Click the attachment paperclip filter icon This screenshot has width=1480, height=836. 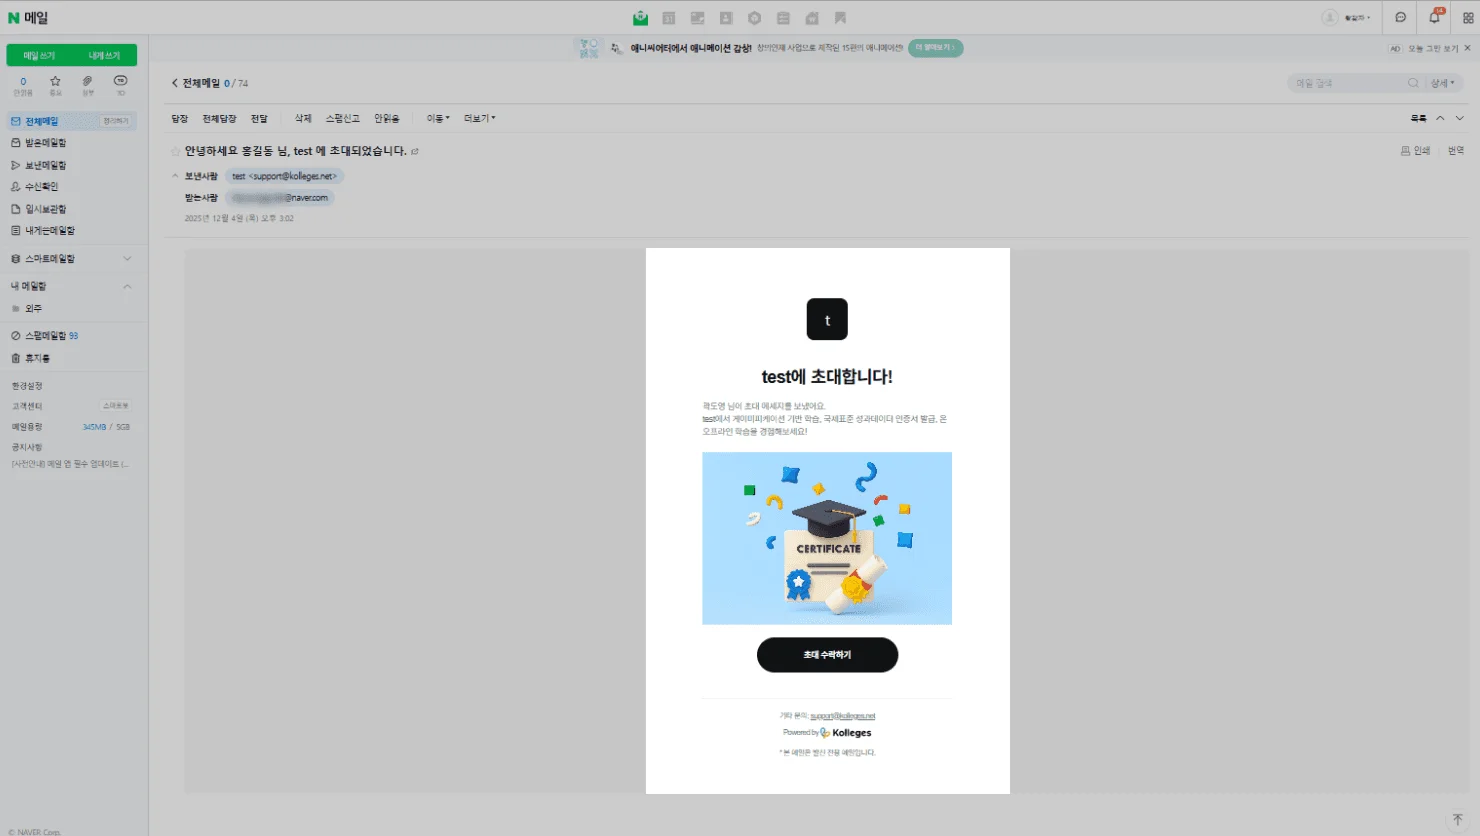pos(88,82)
